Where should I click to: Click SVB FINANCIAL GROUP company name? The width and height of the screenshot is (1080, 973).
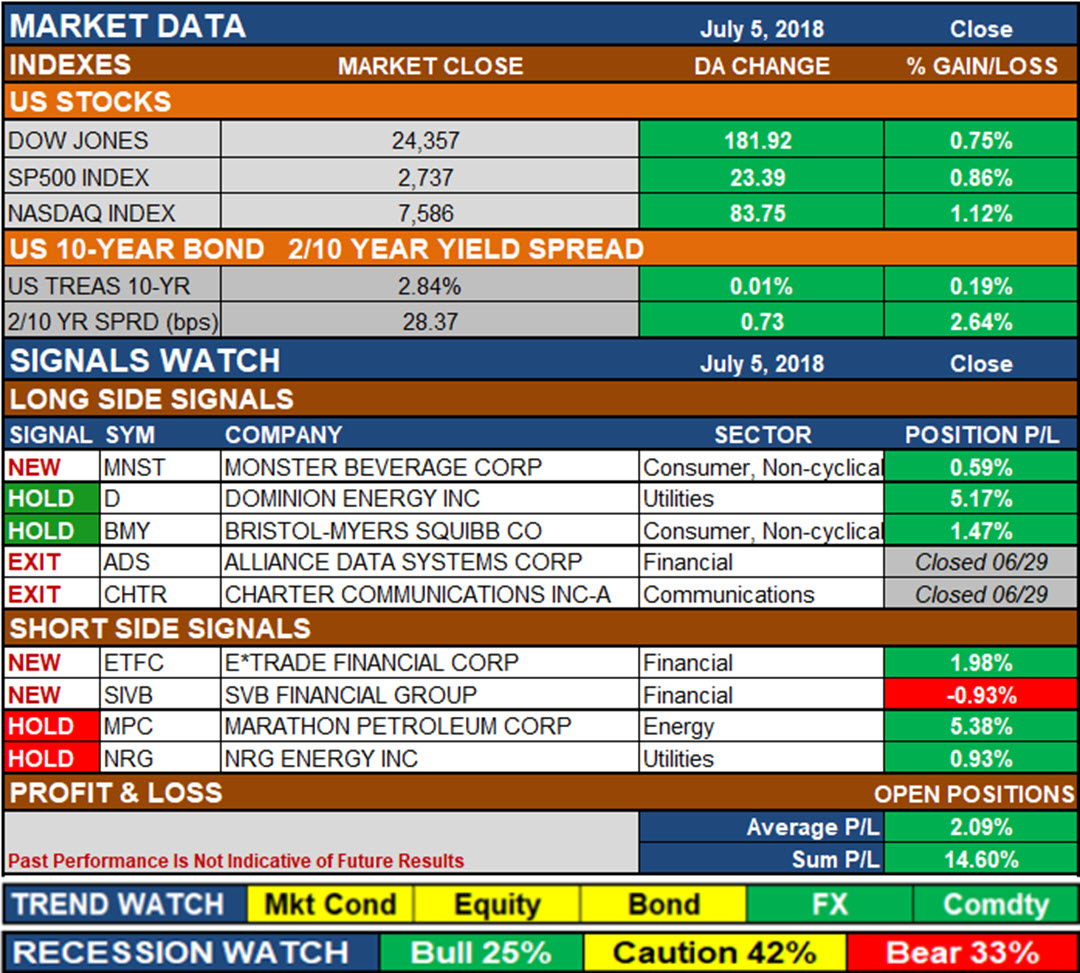click(x=351, y=695)
